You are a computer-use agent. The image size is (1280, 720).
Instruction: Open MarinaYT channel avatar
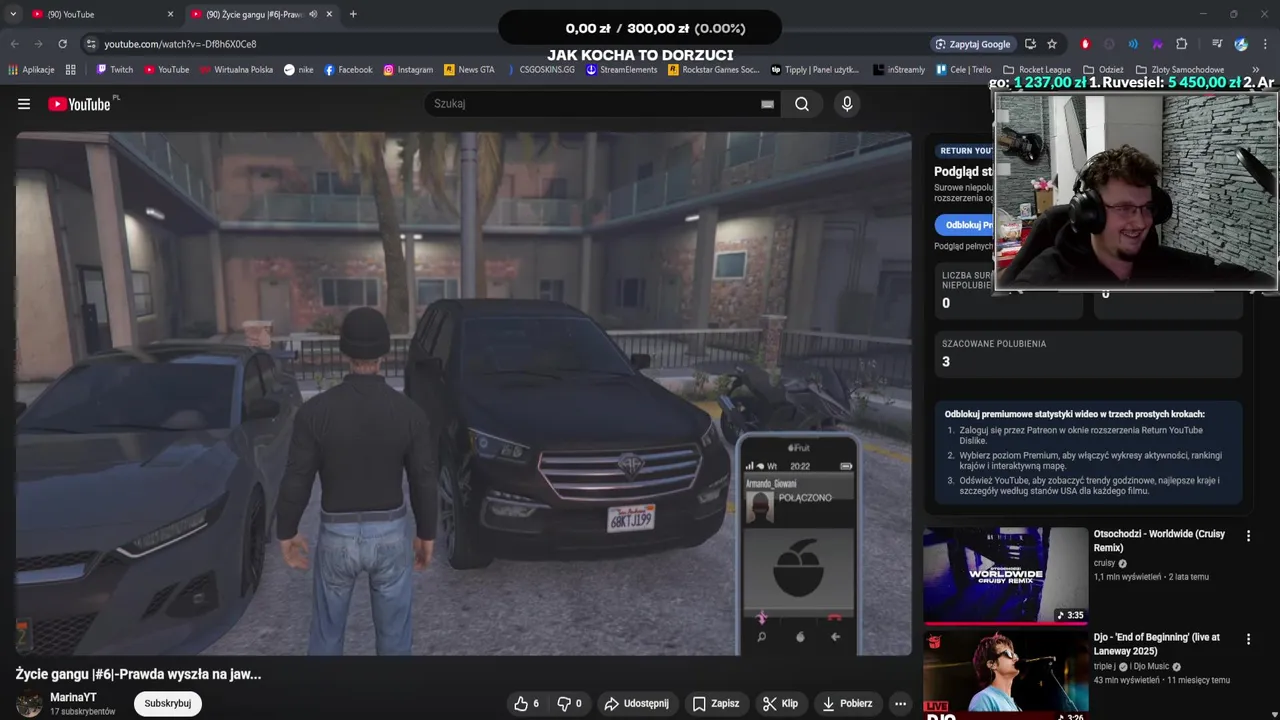[29, 704]
